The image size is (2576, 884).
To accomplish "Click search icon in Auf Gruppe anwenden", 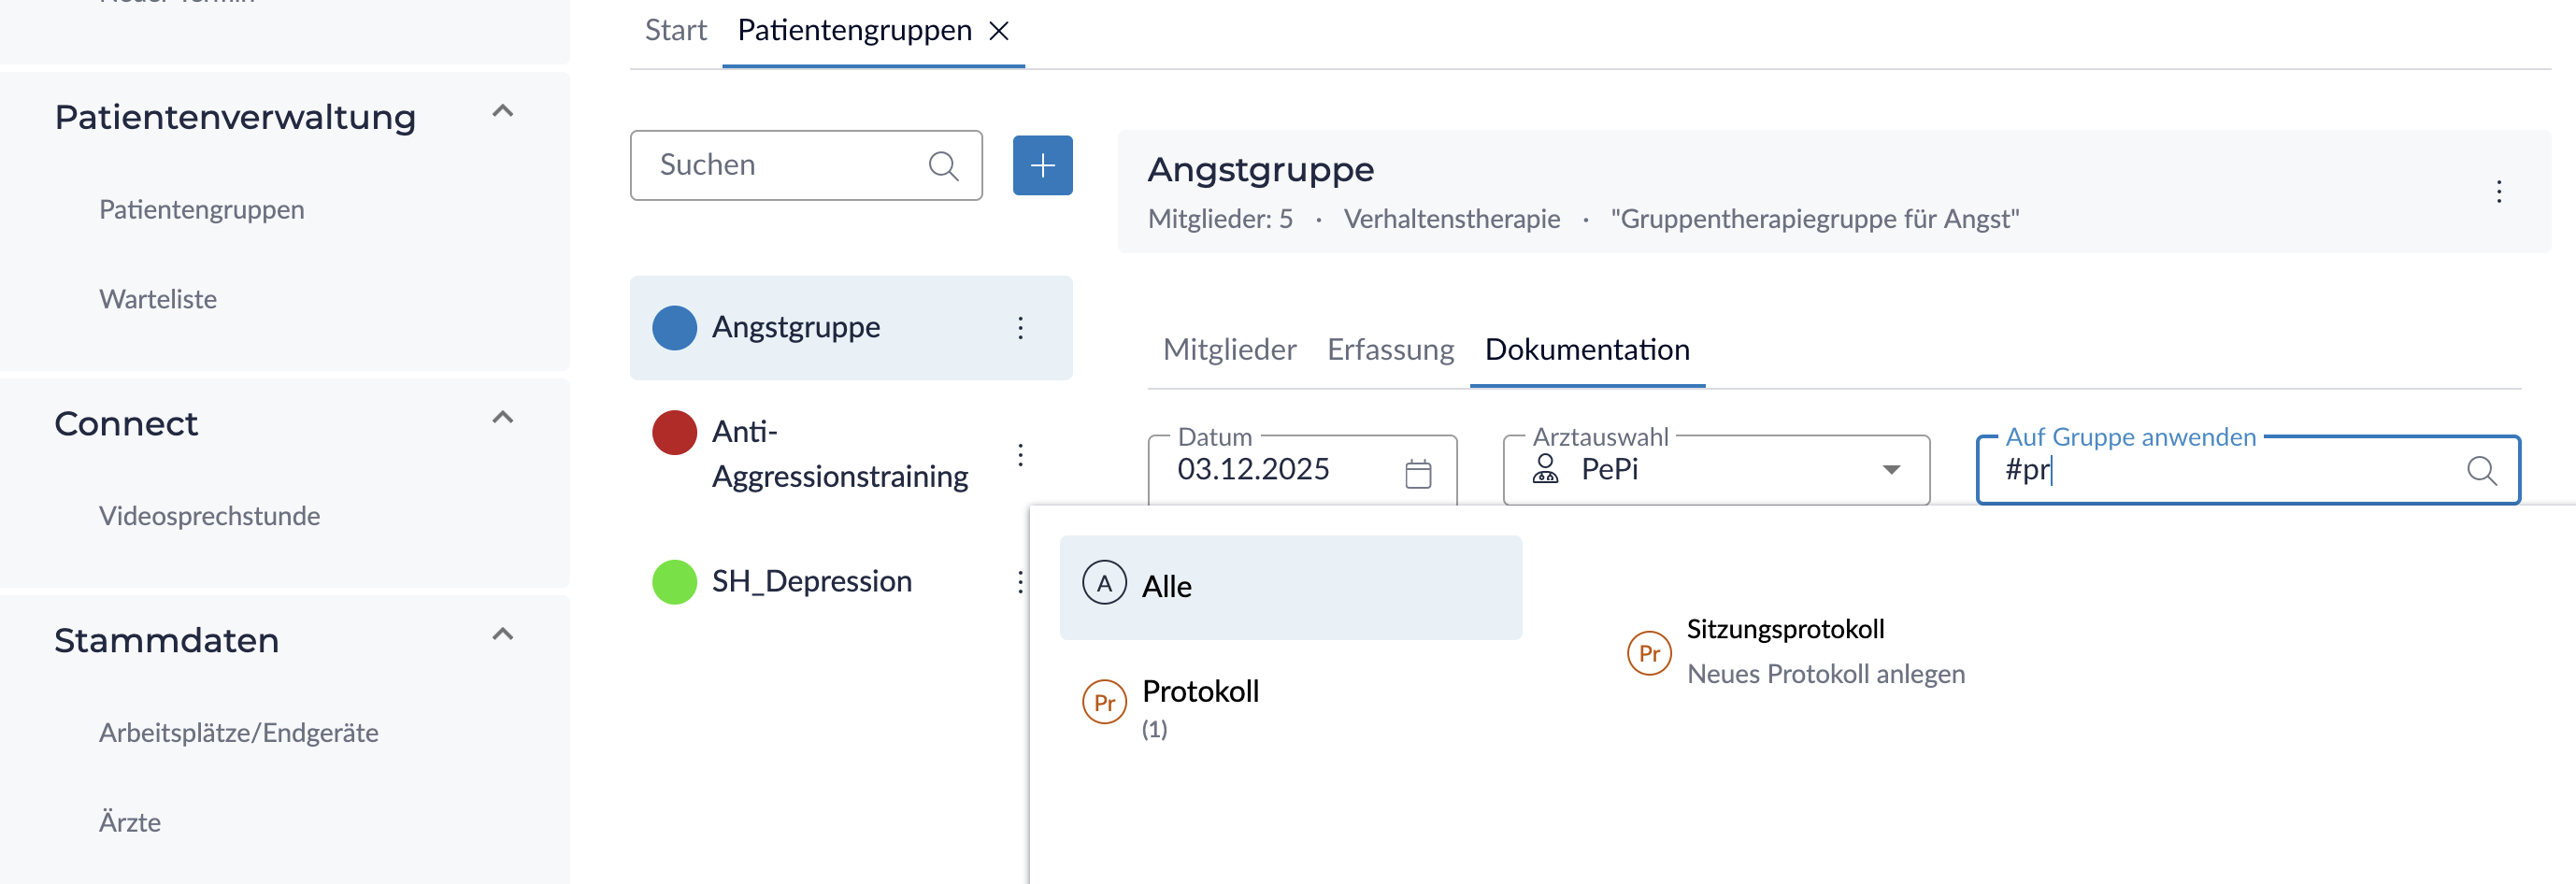I will pos(2480,470).
